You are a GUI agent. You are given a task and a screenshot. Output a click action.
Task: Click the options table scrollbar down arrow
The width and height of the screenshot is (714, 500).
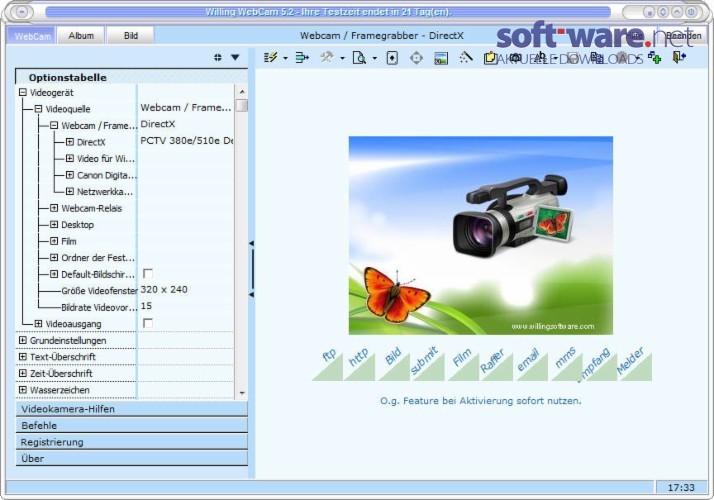click(242, 393)
